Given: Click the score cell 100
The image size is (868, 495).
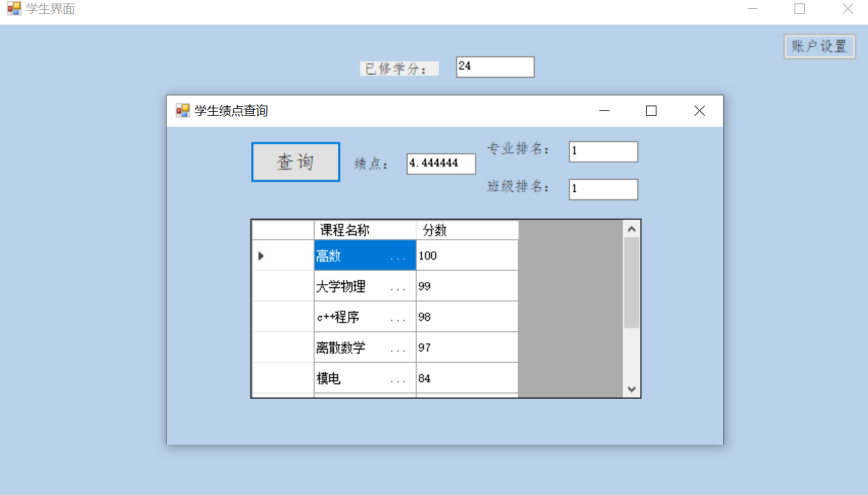Looking at the screenshot, I should click(467, 255).
